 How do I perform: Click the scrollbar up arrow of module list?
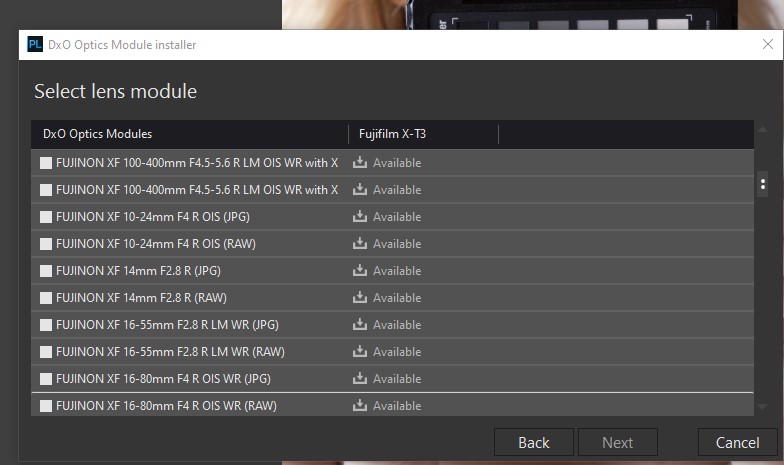tap(762, 130)
